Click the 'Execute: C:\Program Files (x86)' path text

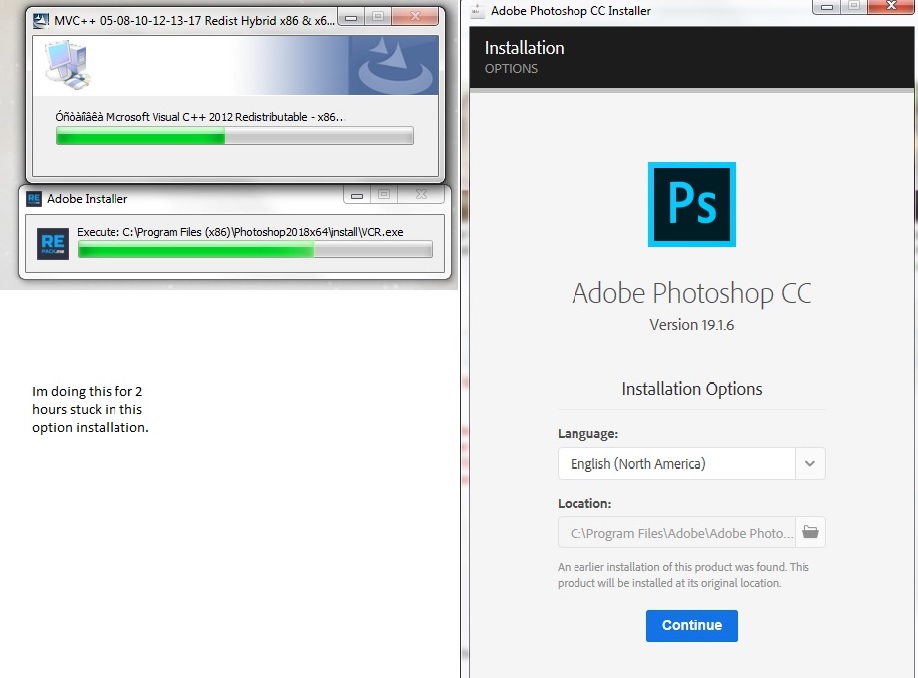[240, 232]
